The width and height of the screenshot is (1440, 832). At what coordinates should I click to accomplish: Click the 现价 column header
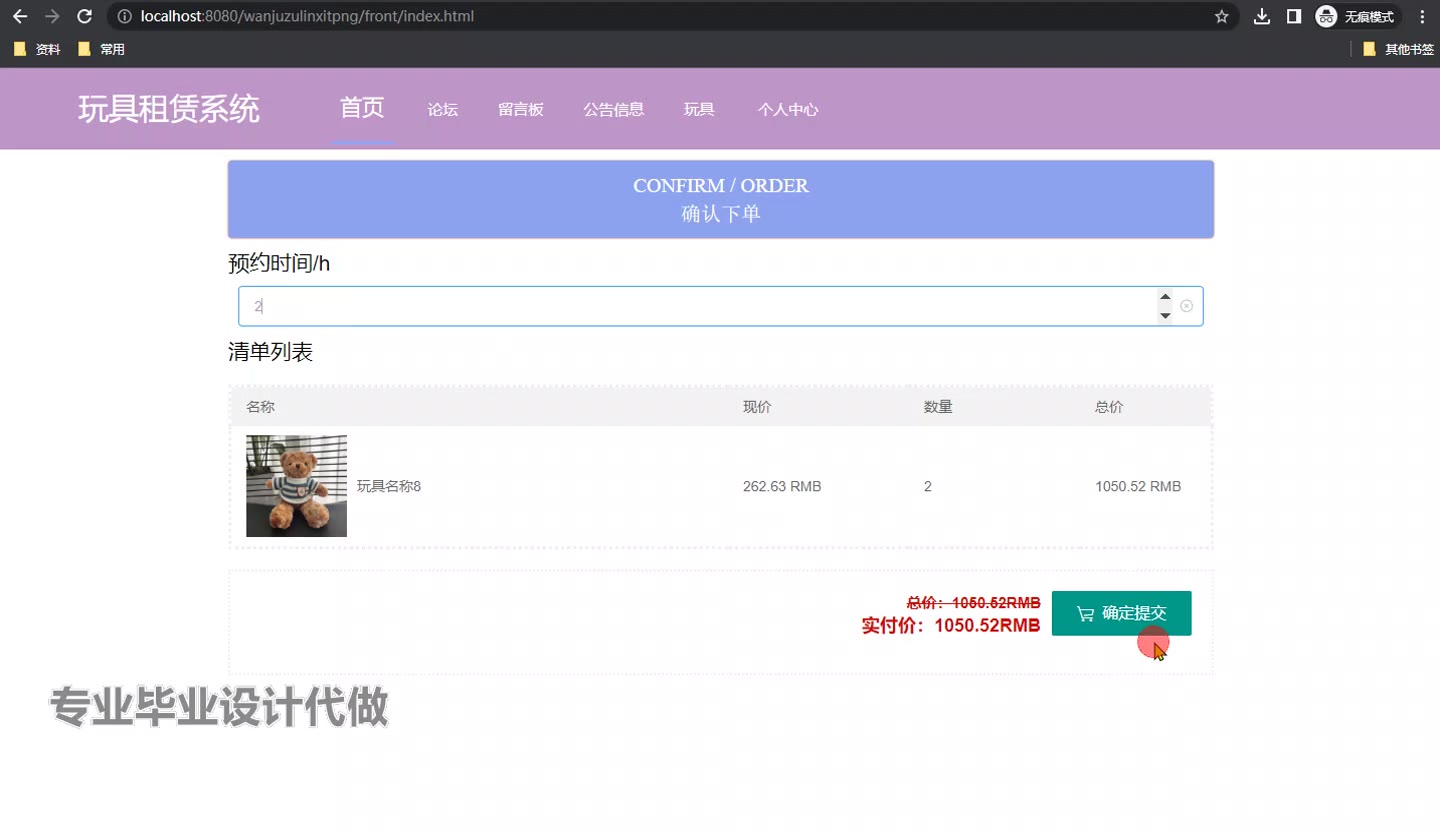point(757,407)
